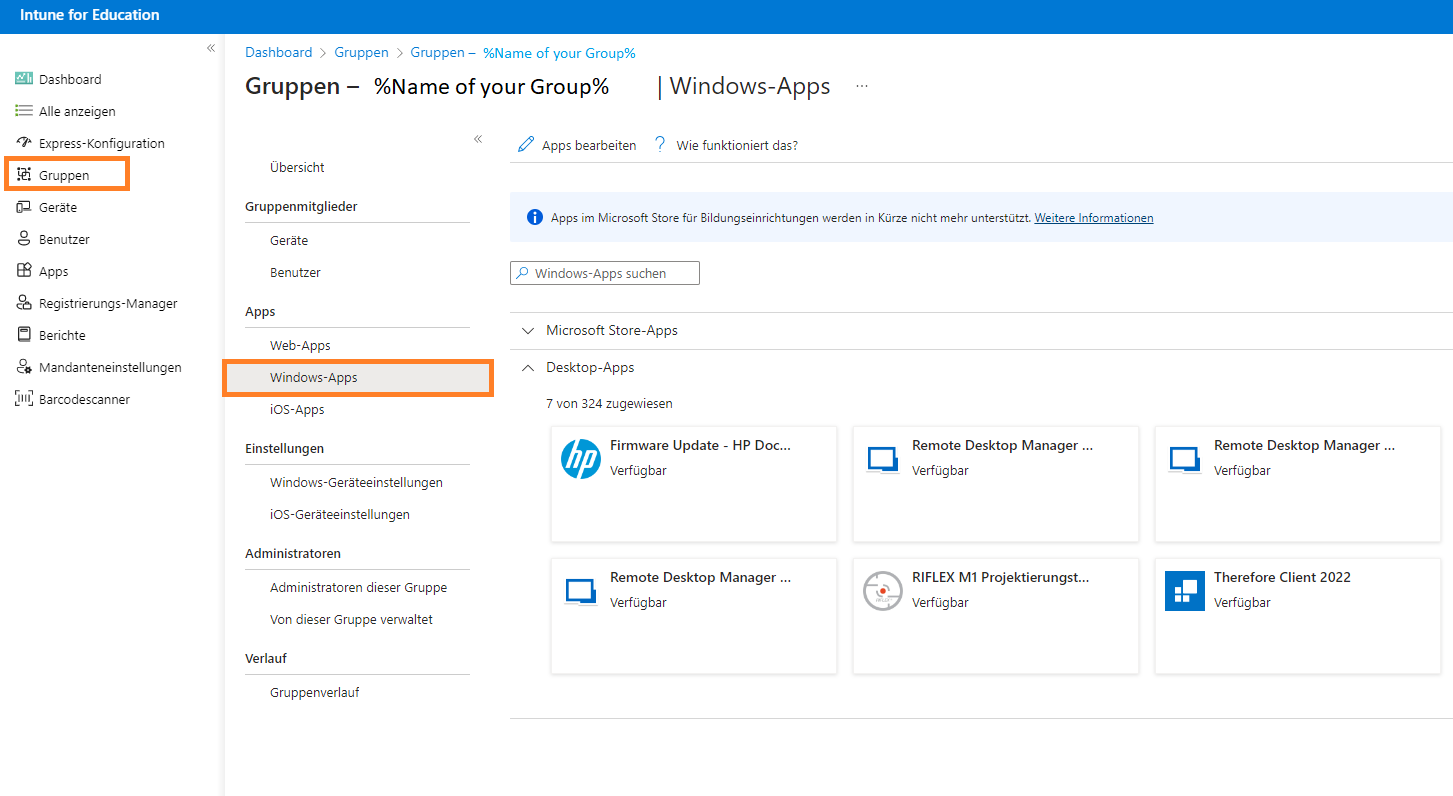Click the RIFLEX M1 Projektierungst... card title
The height and width of the screenshot is (796, 1453).
[x=1000, y=577]
